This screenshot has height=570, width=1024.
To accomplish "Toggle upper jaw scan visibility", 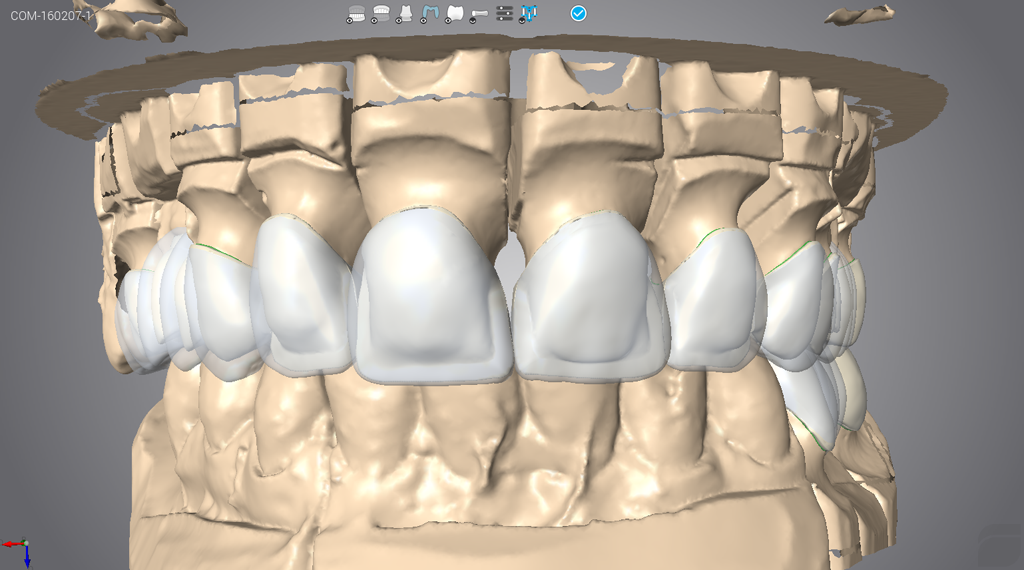I will point(381,14).
